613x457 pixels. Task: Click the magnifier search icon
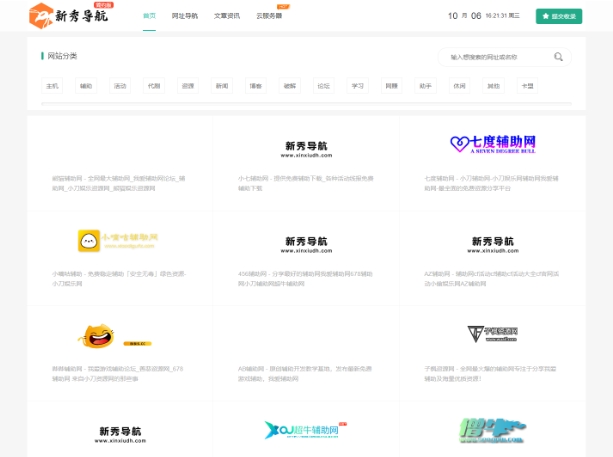[x=559, y=57]
